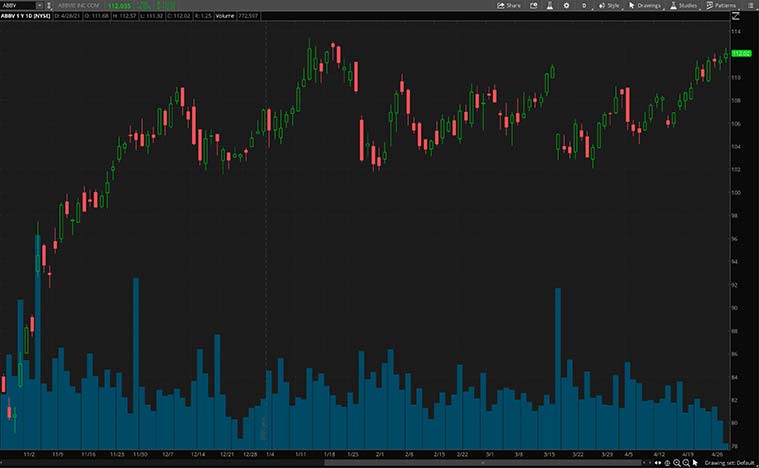Screen dimensions: 759x468
Task: Click the pointer cursor icon at bottom
Action: click(x=695, y=463)
